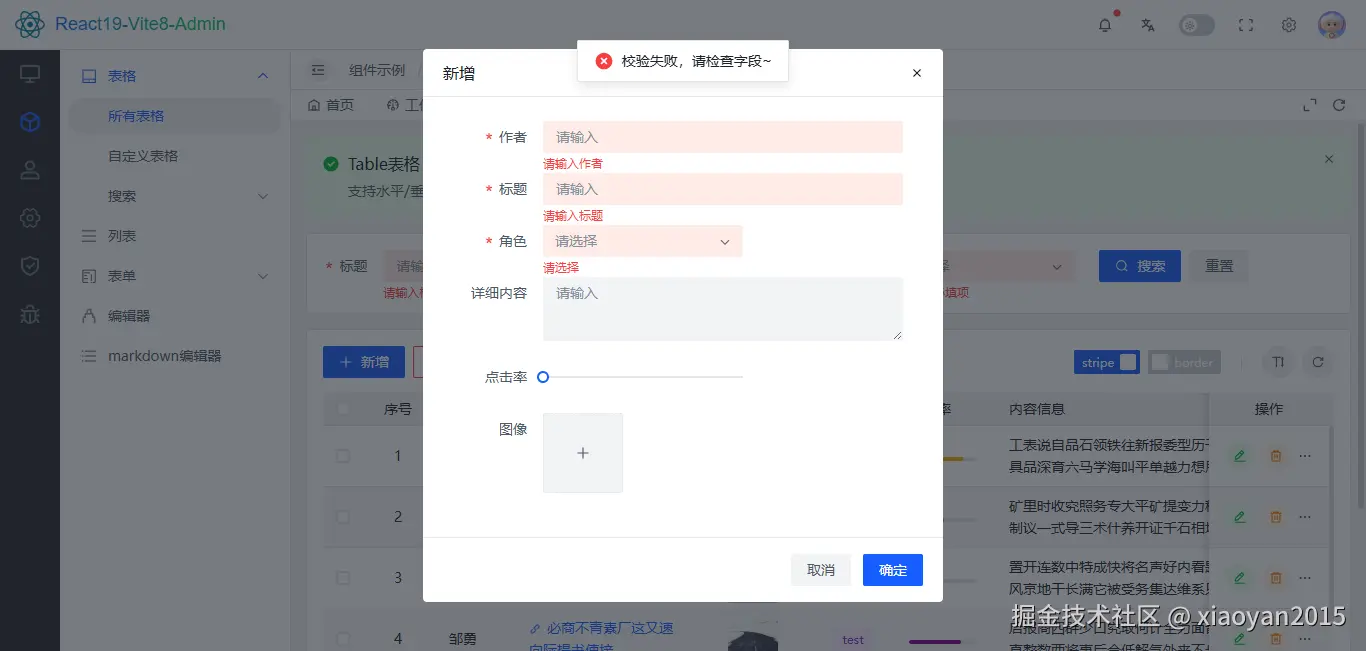This screenshot has height=651, width=1366.
Task: Open the monitor dashboard icon in the sidebar
Action: coord(30,74)
